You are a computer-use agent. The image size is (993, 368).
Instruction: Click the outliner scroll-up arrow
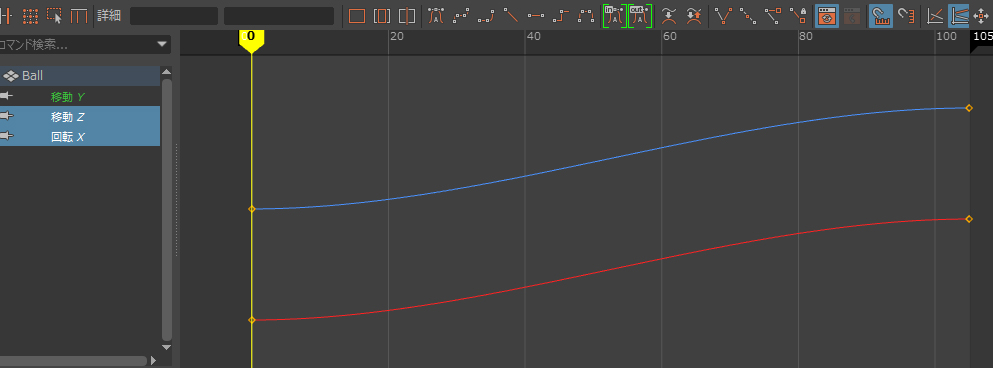coord(167,72)
